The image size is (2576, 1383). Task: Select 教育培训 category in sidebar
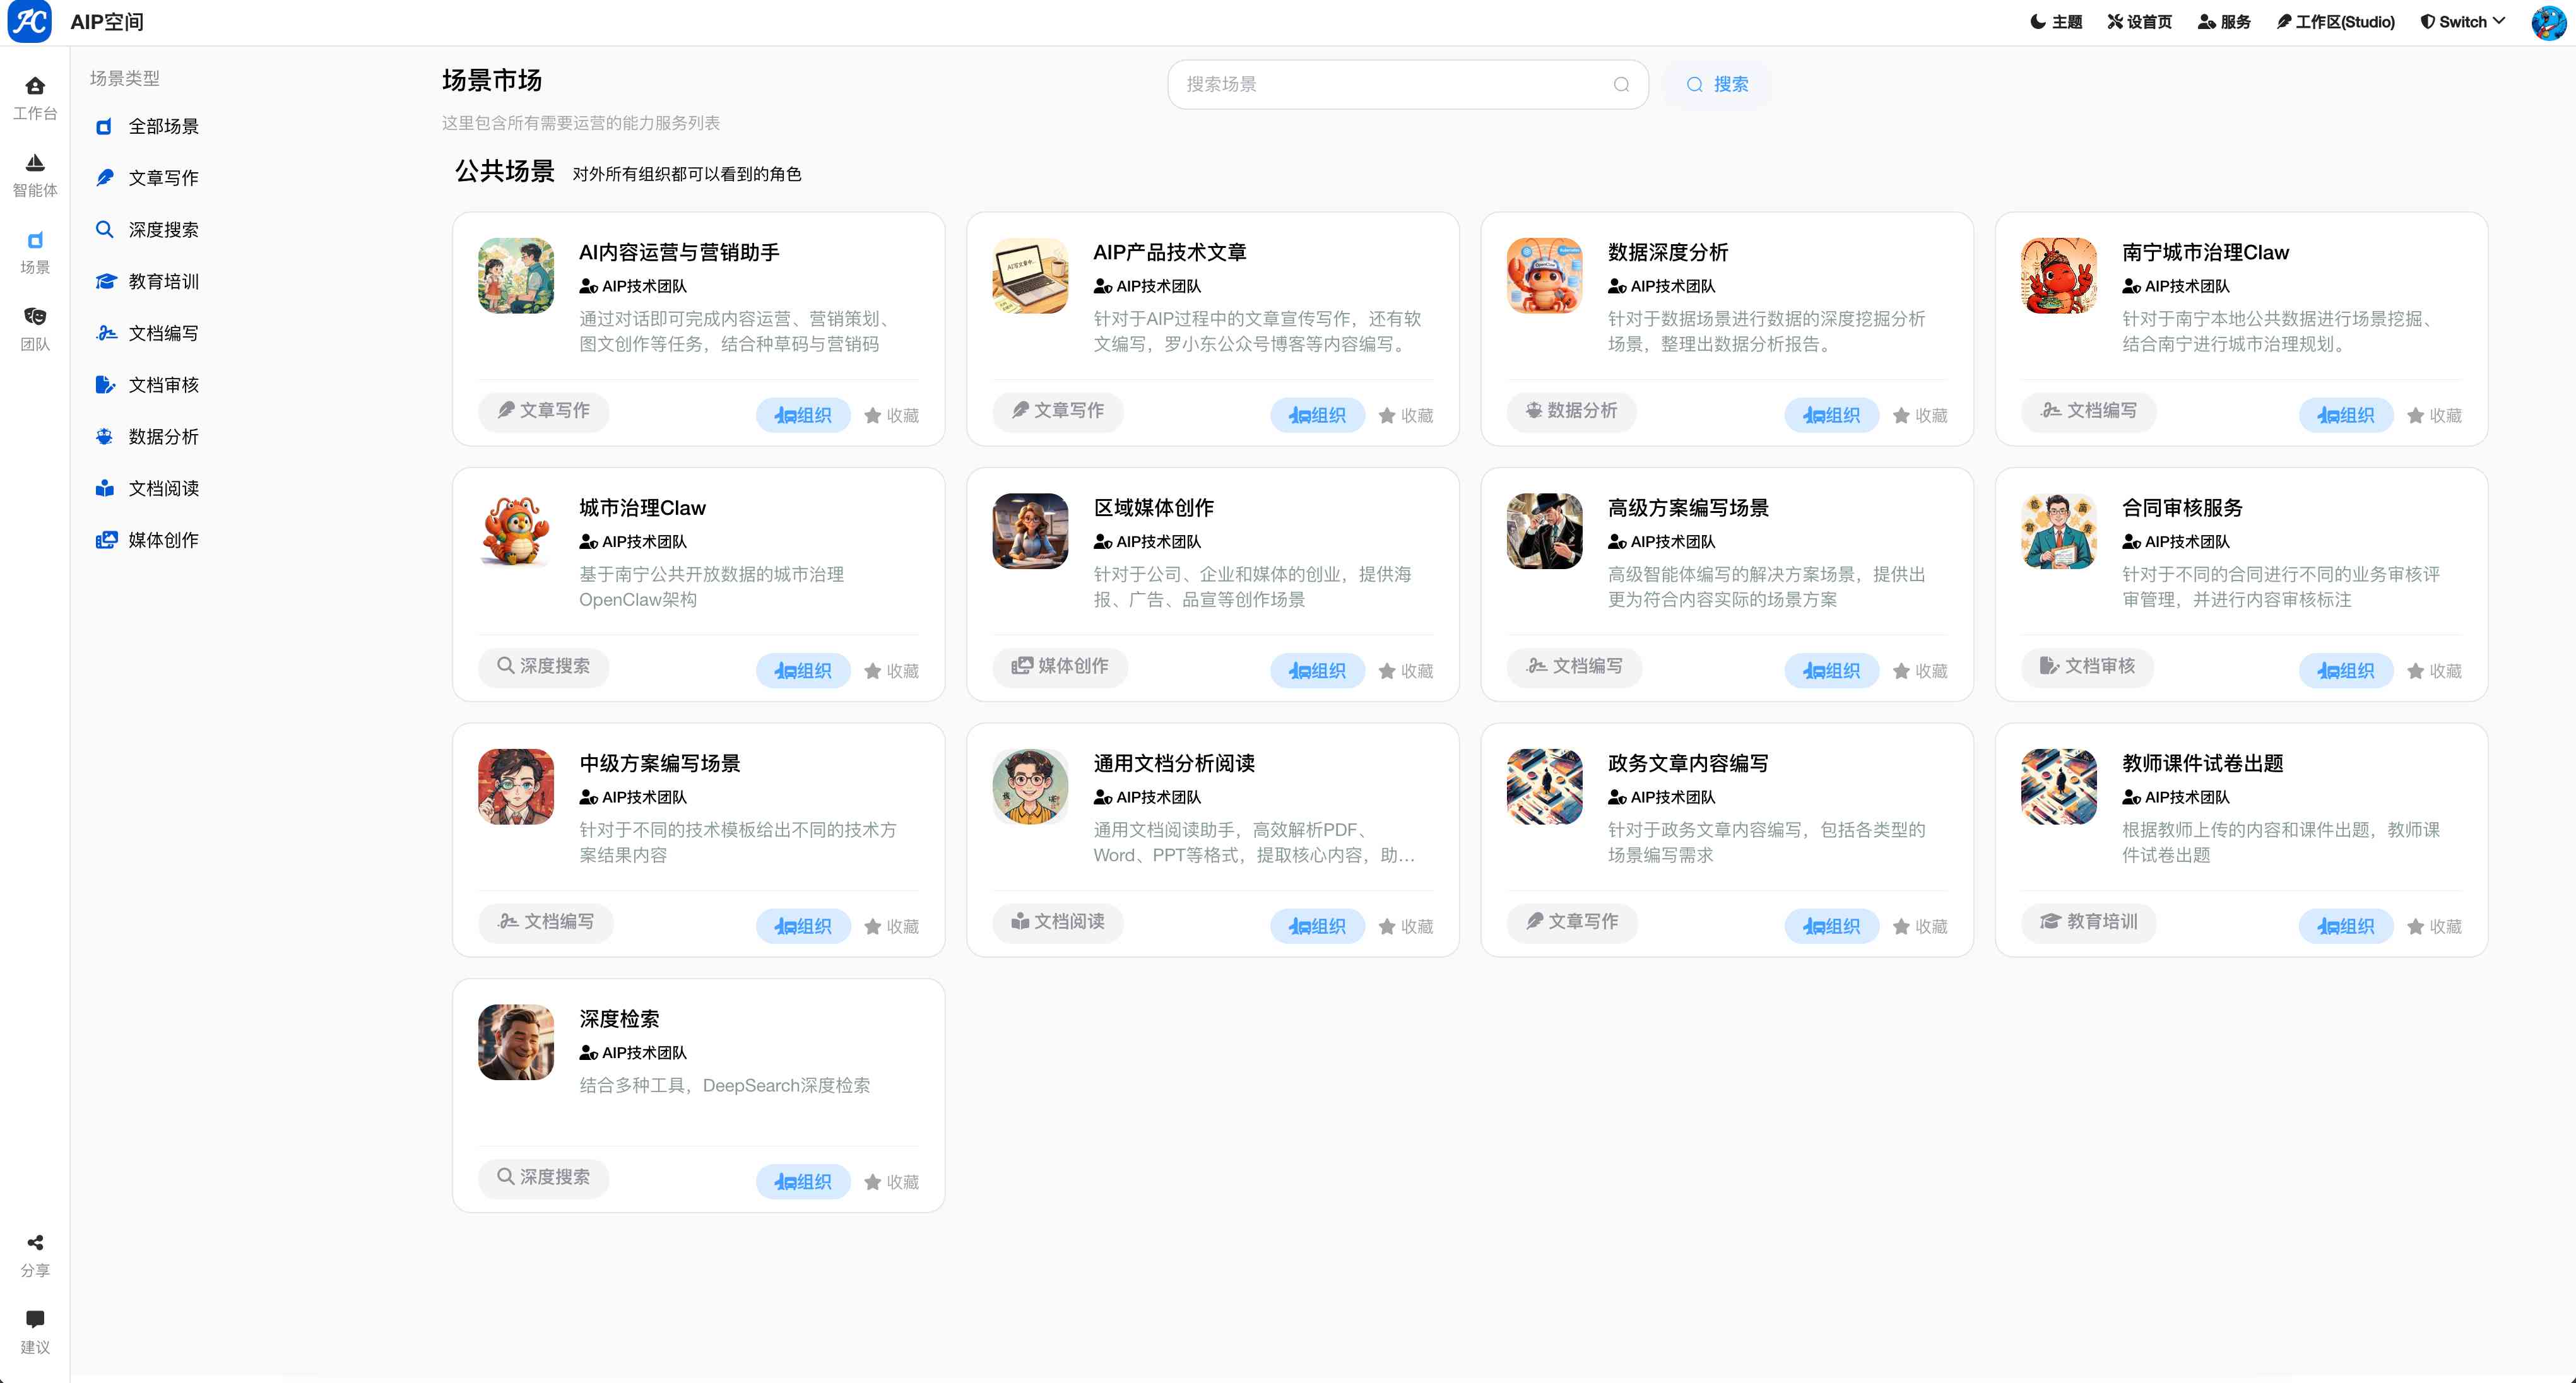click(x=147, y=282)
